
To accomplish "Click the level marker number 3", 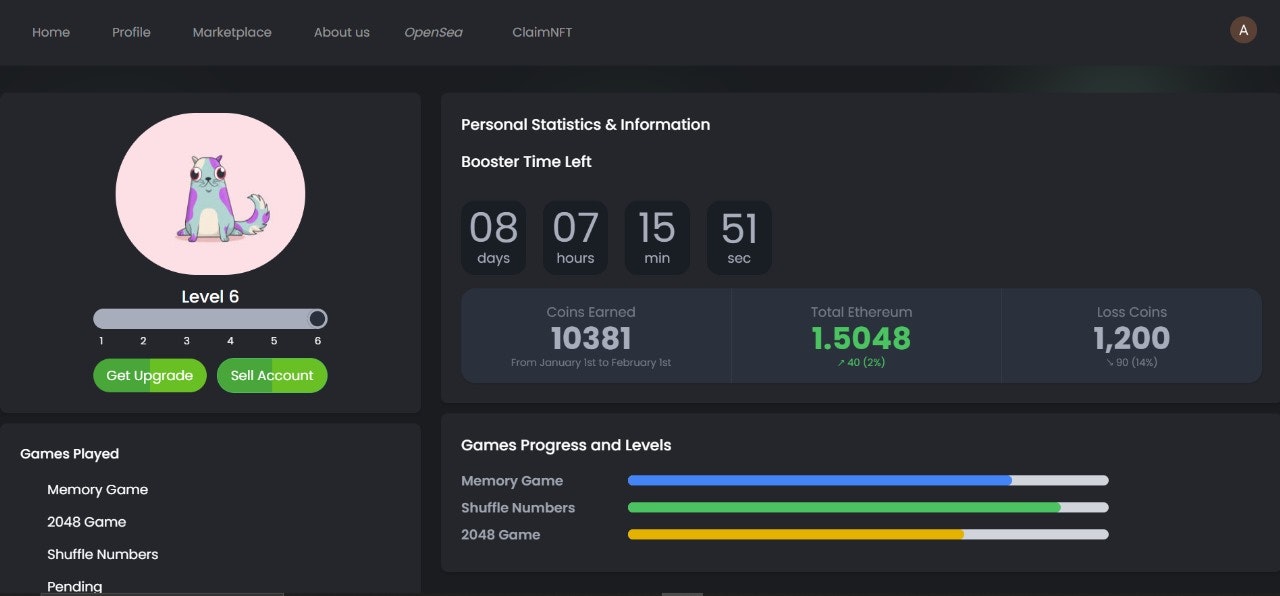I will click(x=186, y=341).
